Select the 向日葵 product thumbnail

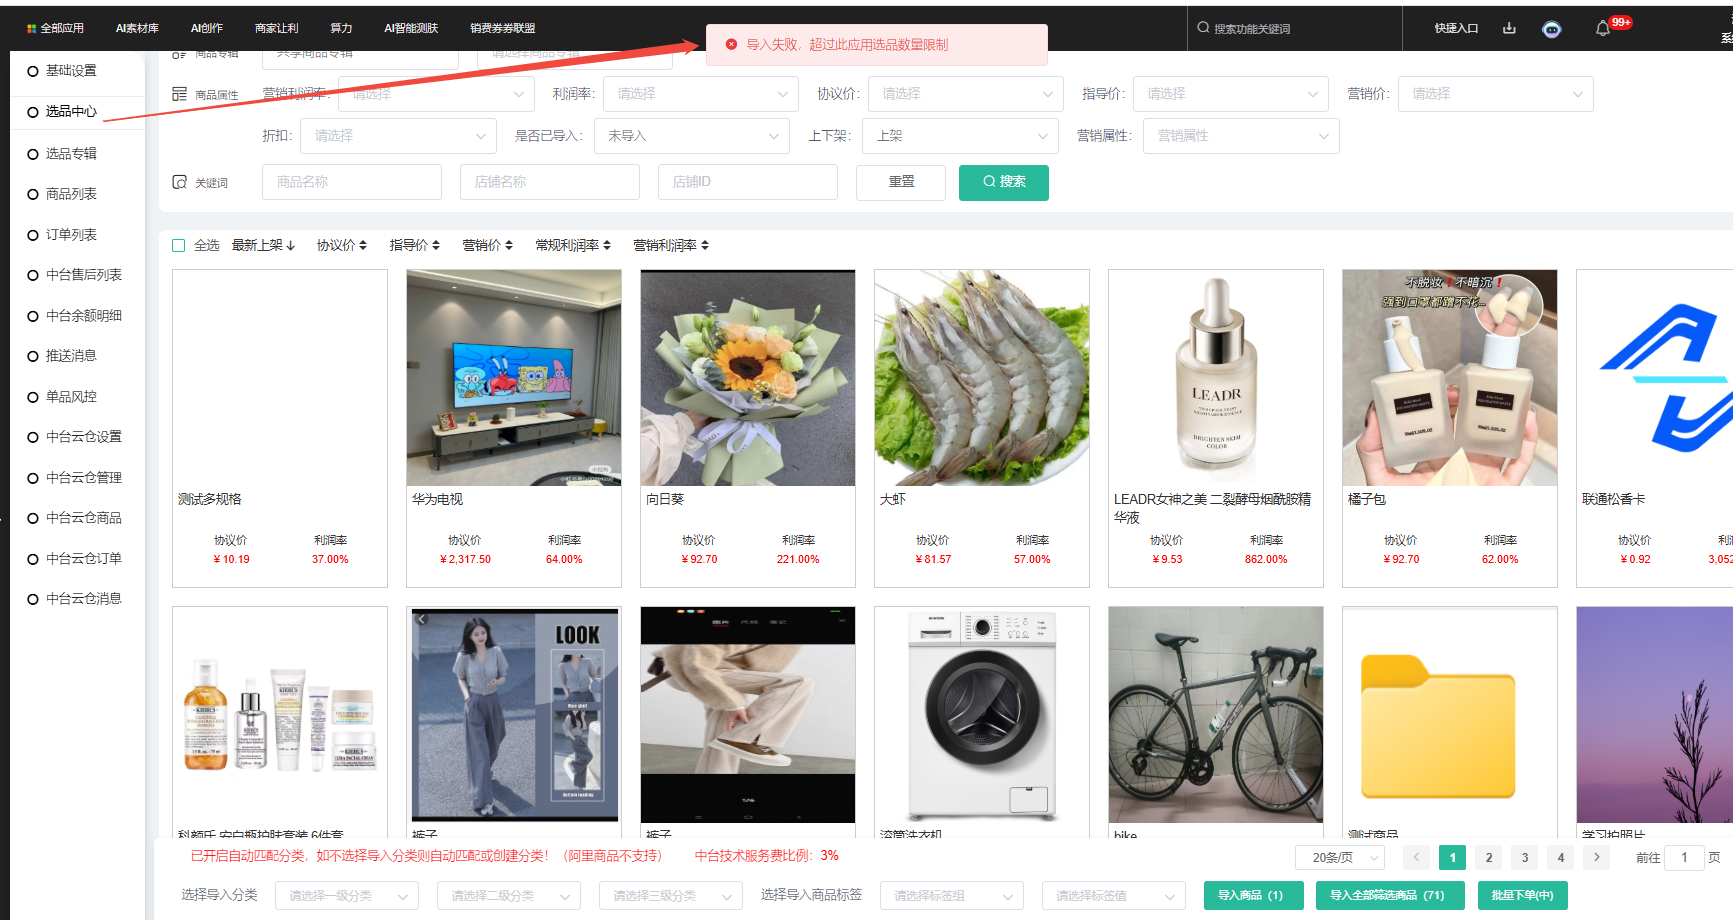tap(748, 378)
